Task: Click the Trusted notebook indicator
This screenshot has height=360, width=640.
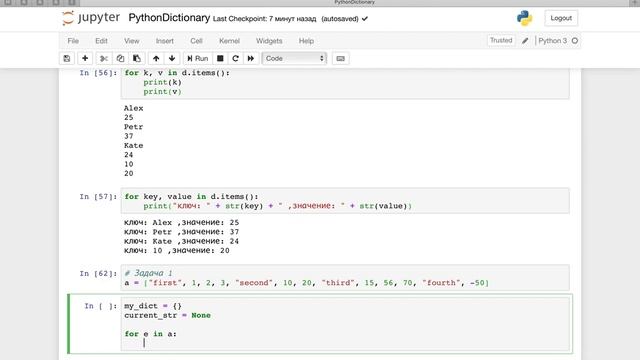Action: pyautogui.click(x=501, y=40)
